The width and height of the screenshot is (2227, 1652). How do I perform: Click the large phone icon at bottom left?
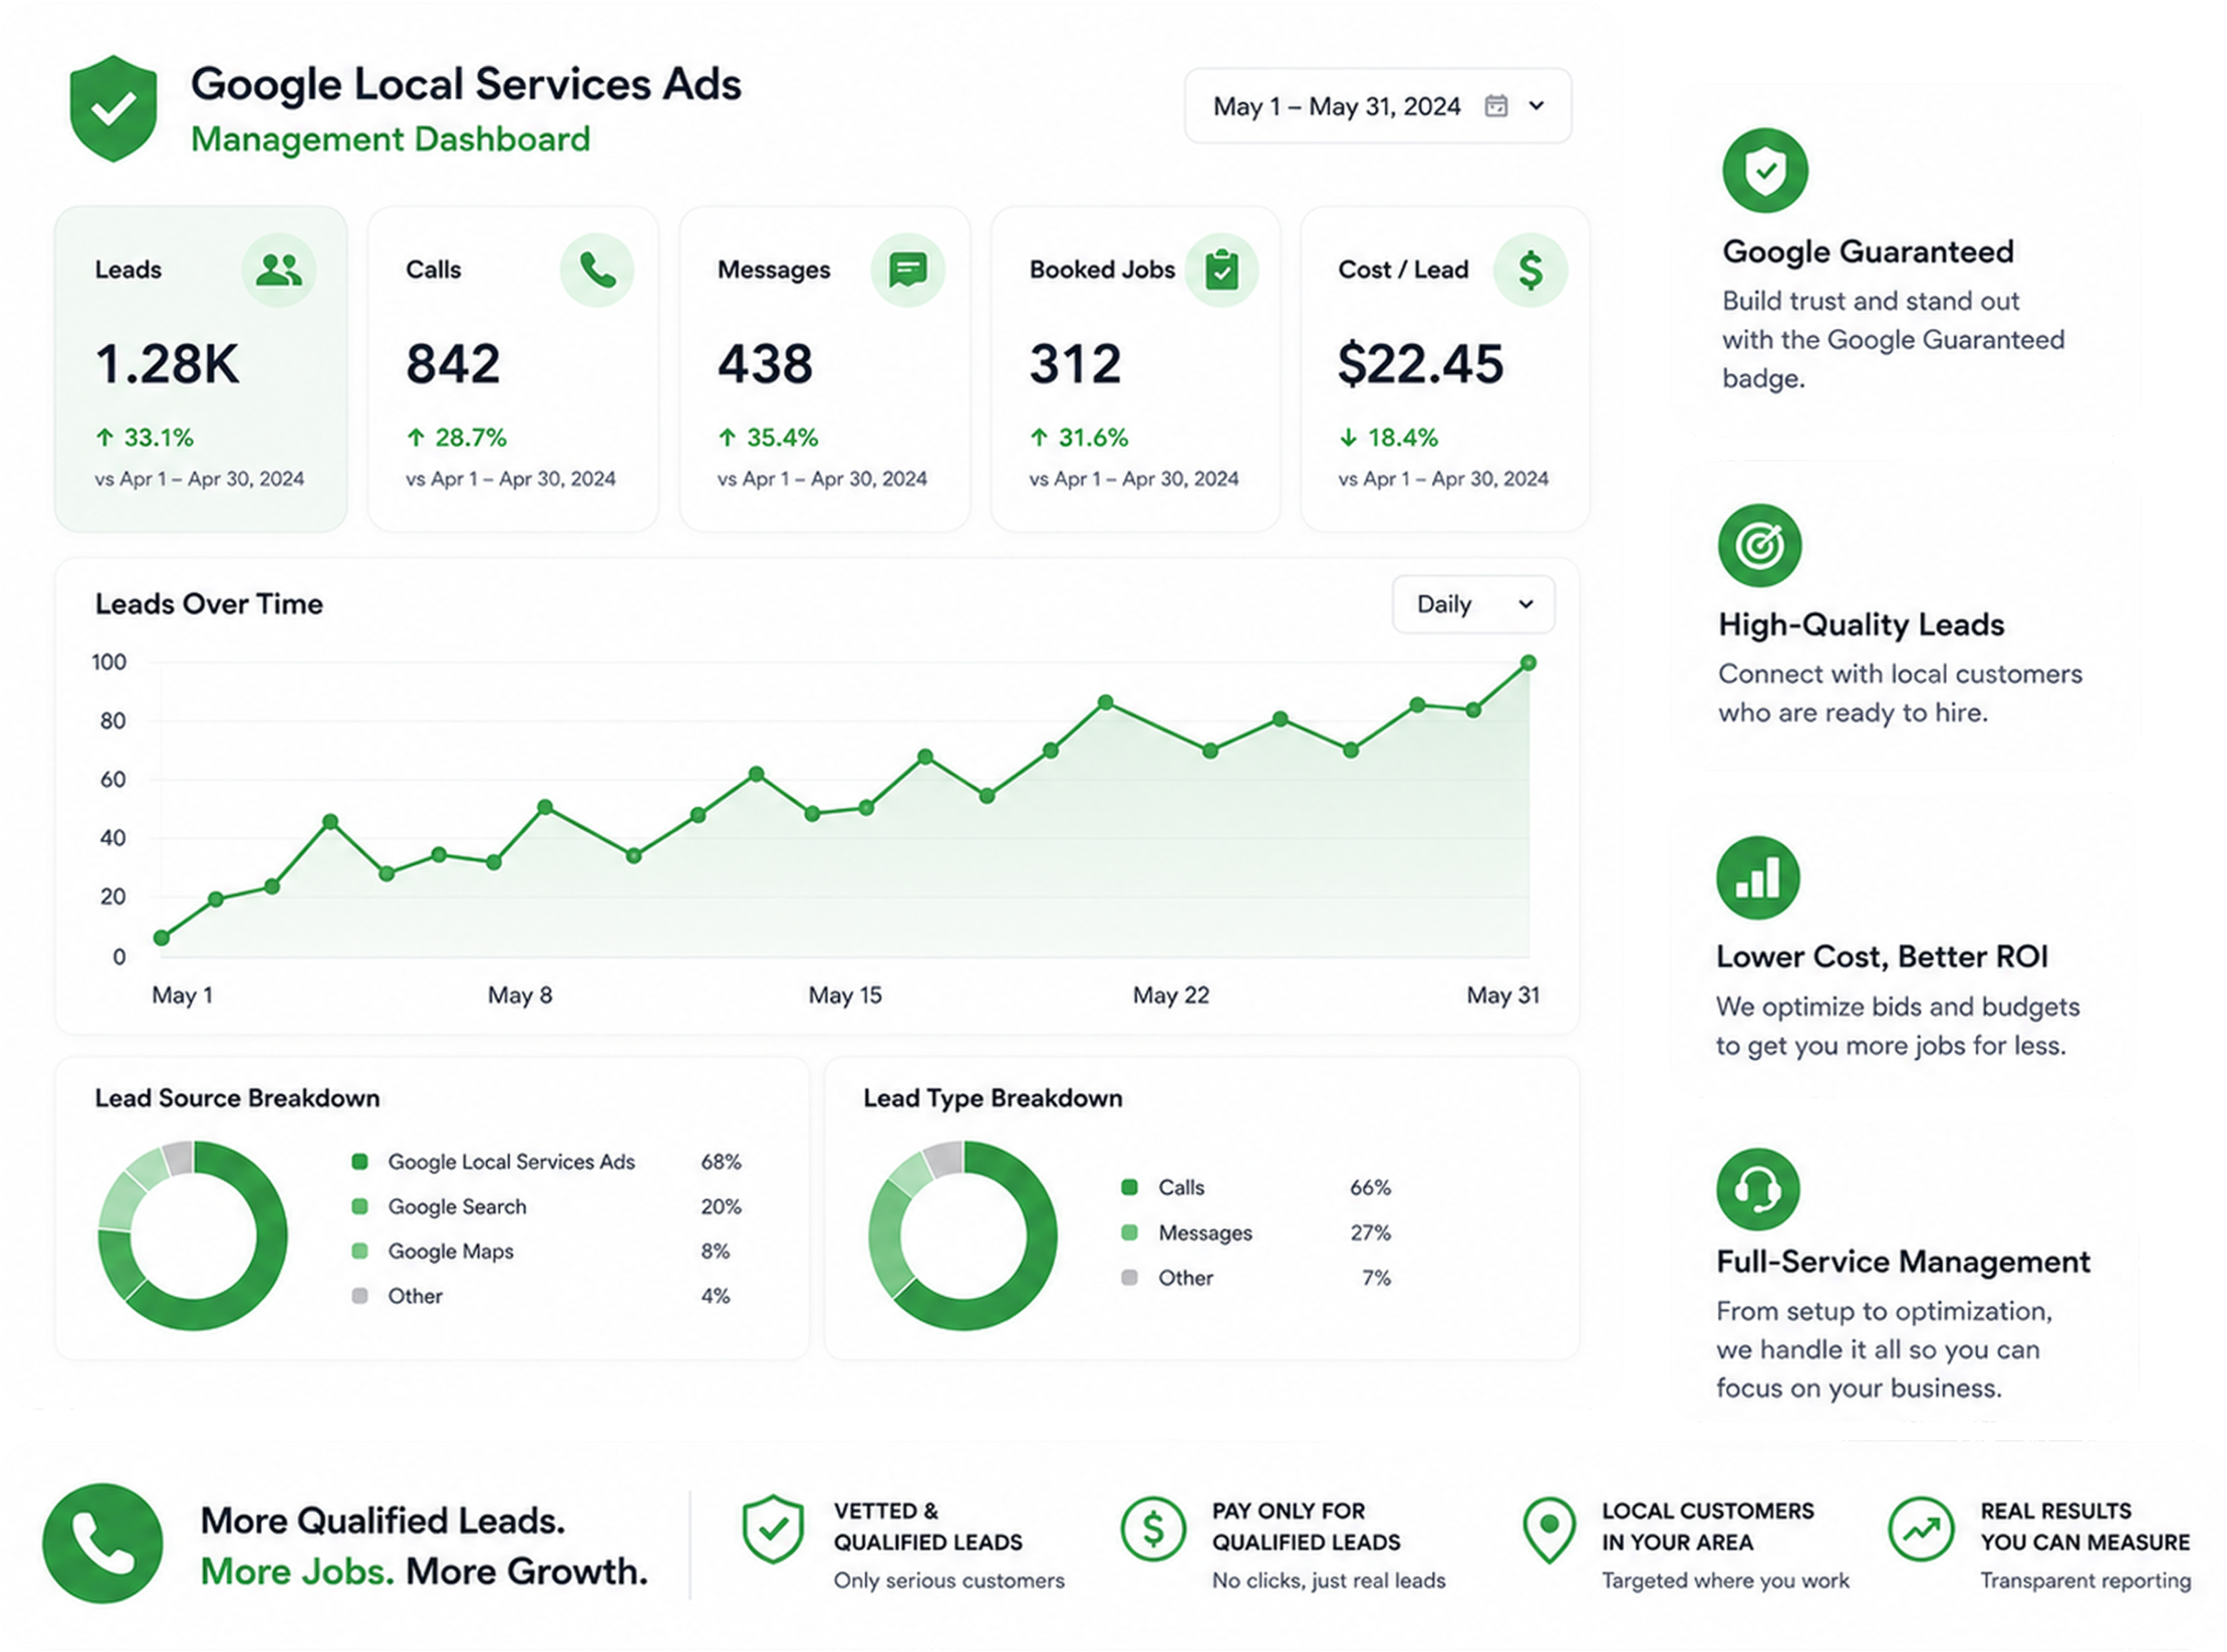[102, 1543]
